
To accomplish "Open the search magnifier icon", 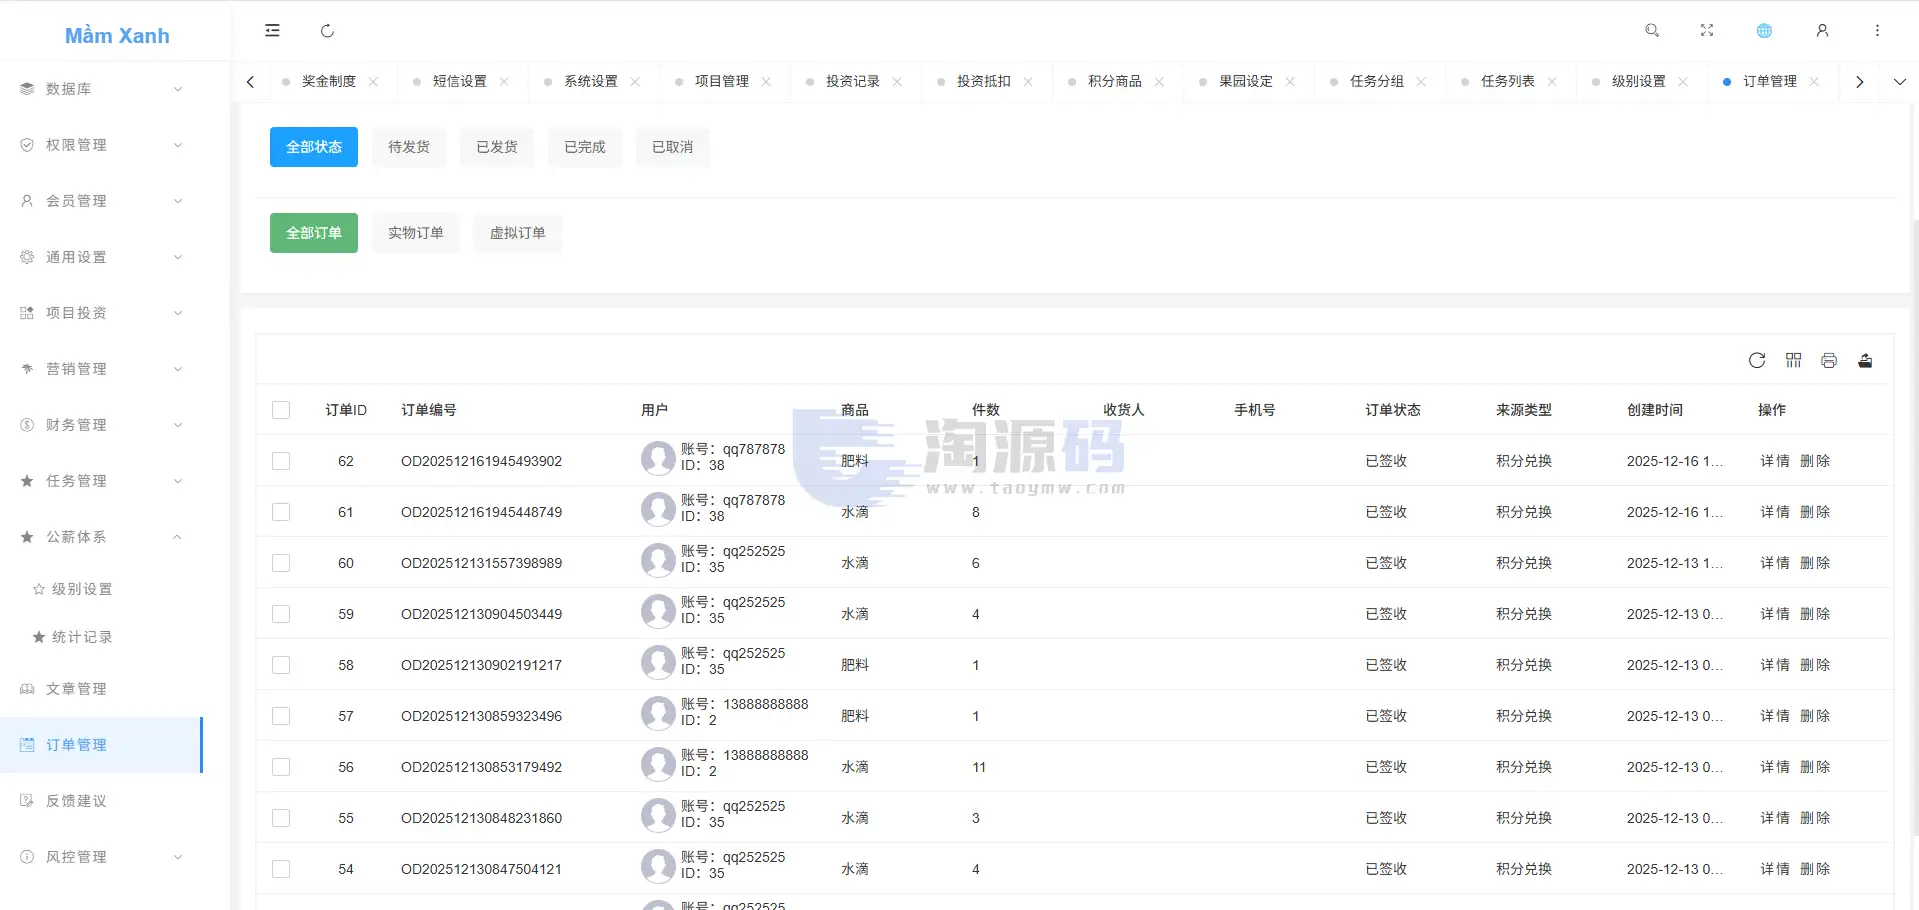I will tap(1652, 31).
